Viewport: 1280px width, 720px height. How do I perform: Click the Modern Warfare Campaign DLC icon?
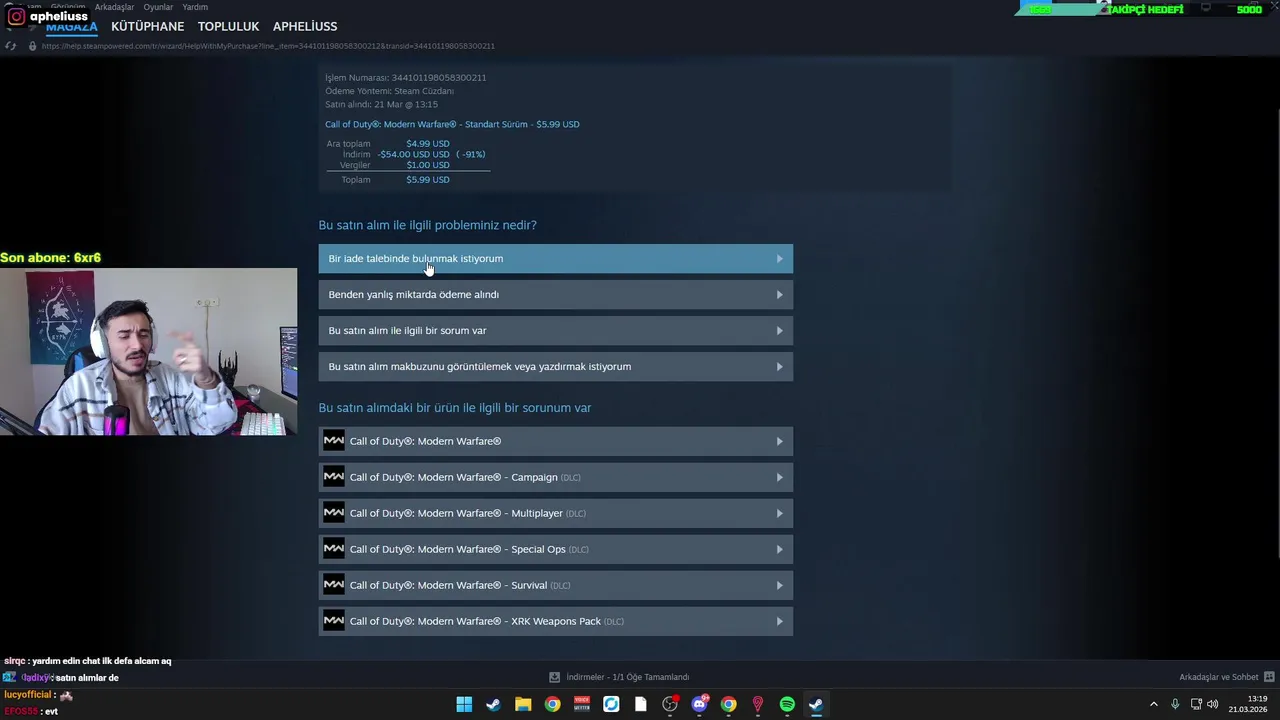(334, 477)
